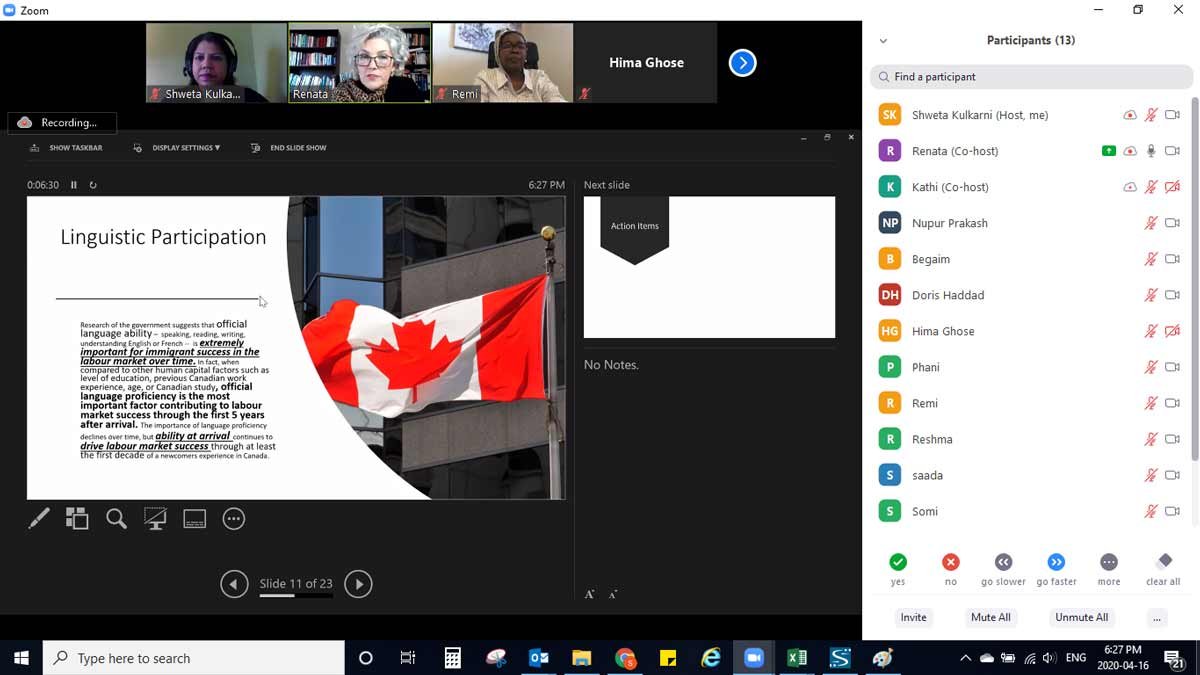1200x675 pixels.
Task: Click the green yes reaction icon
Action: click(898, 562)
